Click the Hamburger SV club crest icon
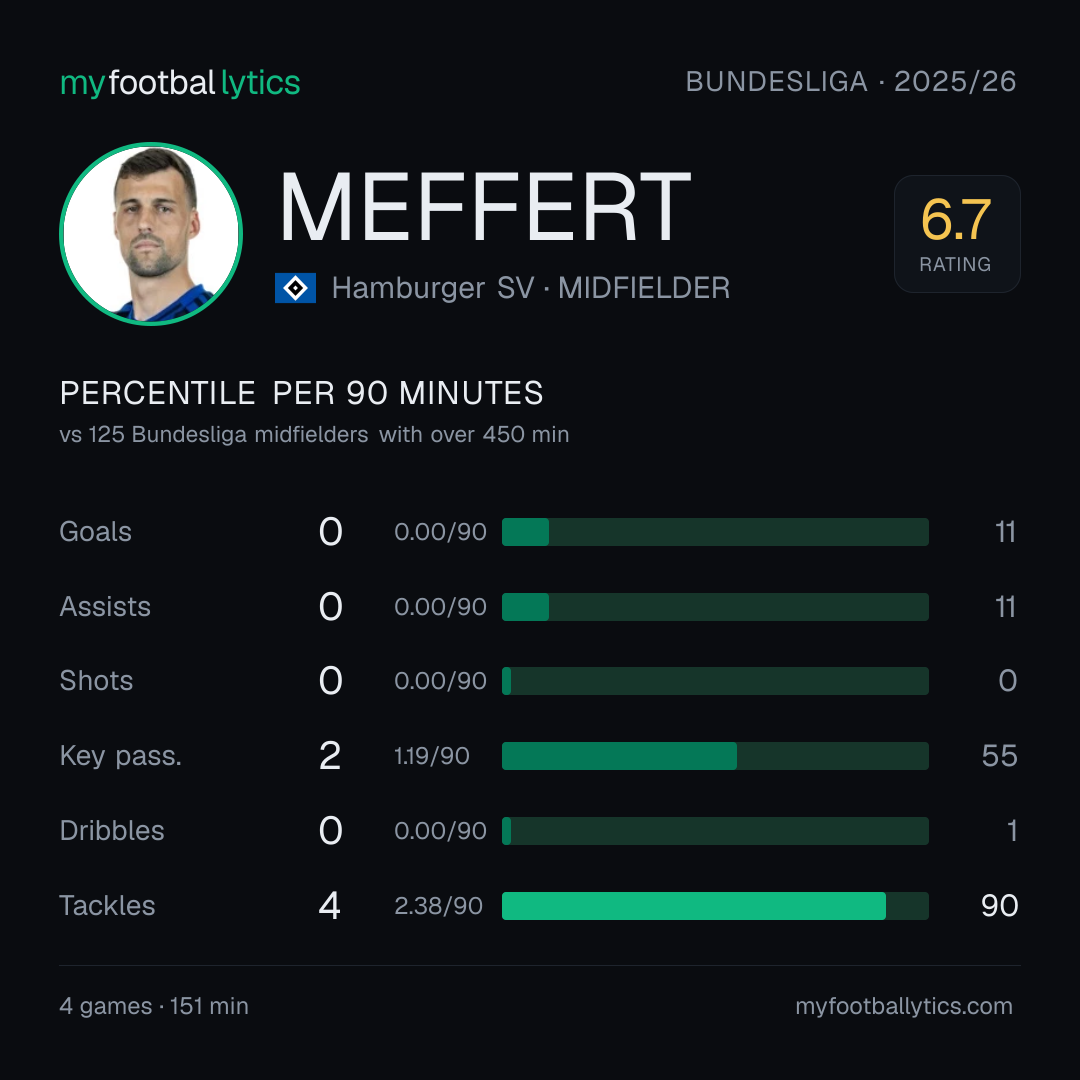The height and width of the screenshot is (1080, 1080). pyautogui.click(x=295, y=288)
